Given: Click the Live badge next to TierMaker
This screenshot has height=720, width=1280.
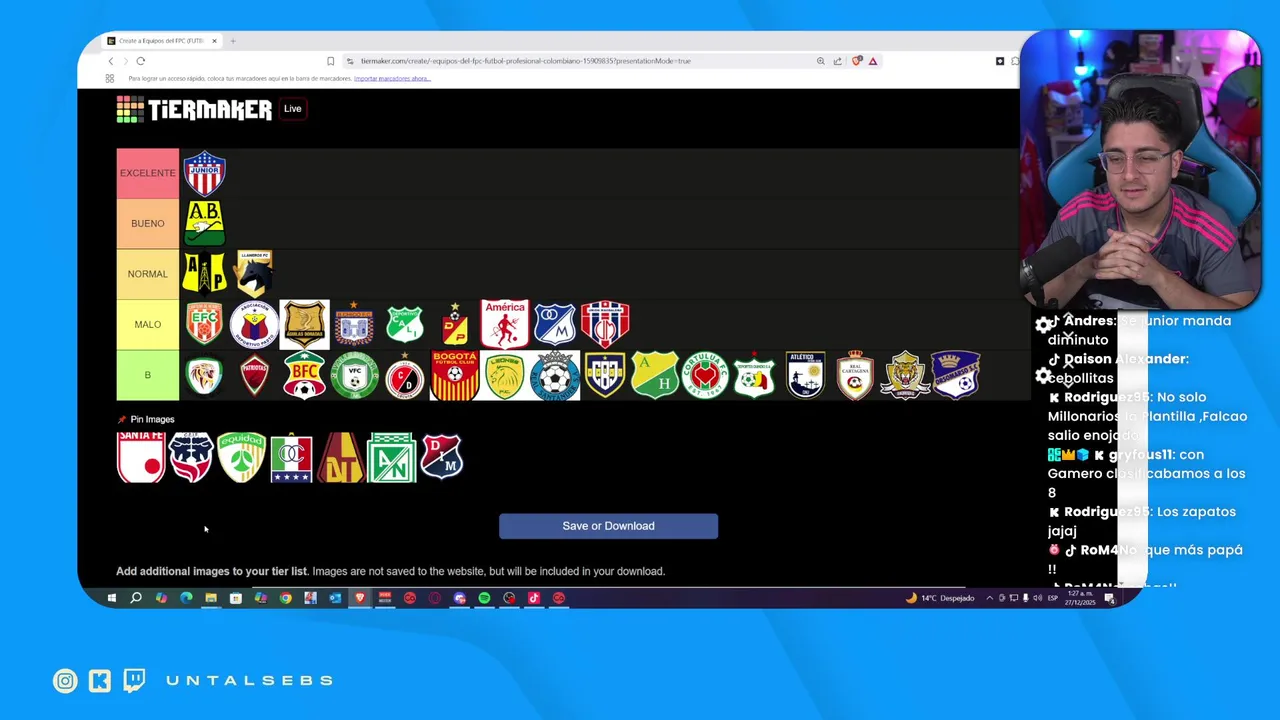Looking at the screenshot, I should [292, 108].
